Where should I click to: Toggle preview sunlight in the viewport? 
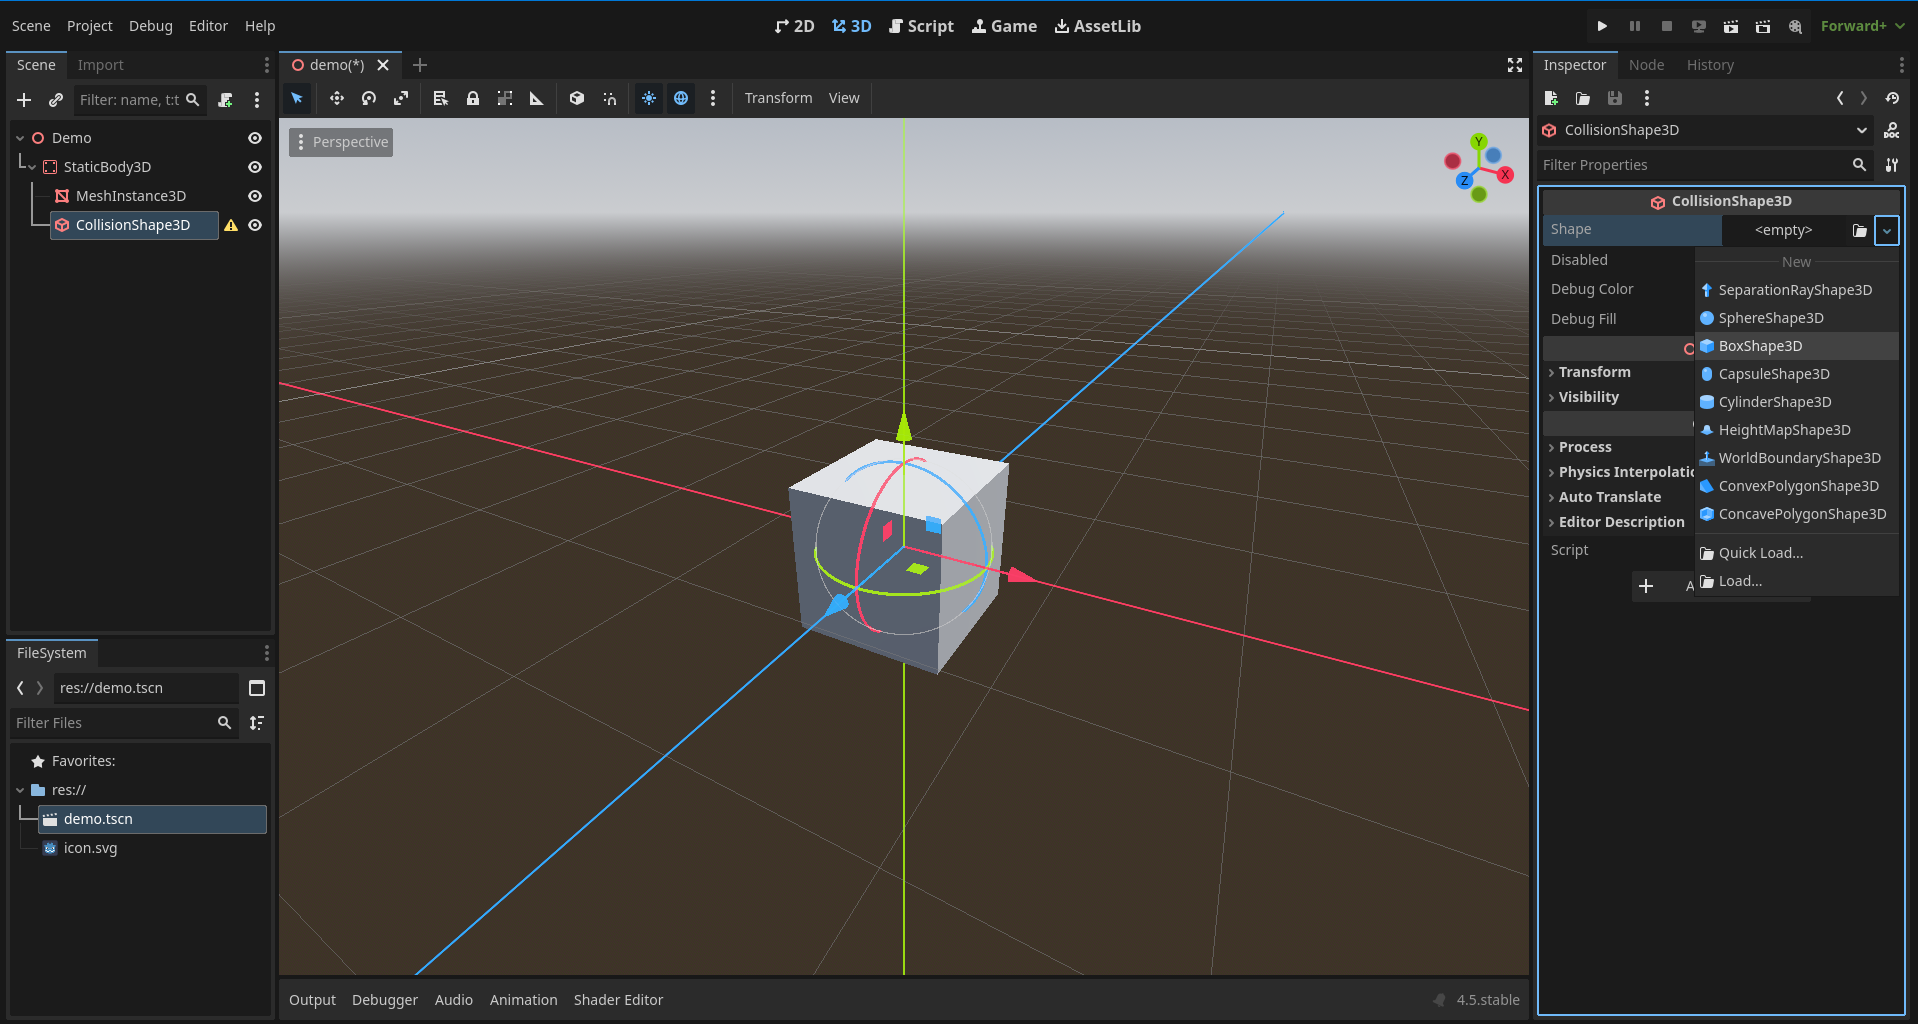[648, 98]
